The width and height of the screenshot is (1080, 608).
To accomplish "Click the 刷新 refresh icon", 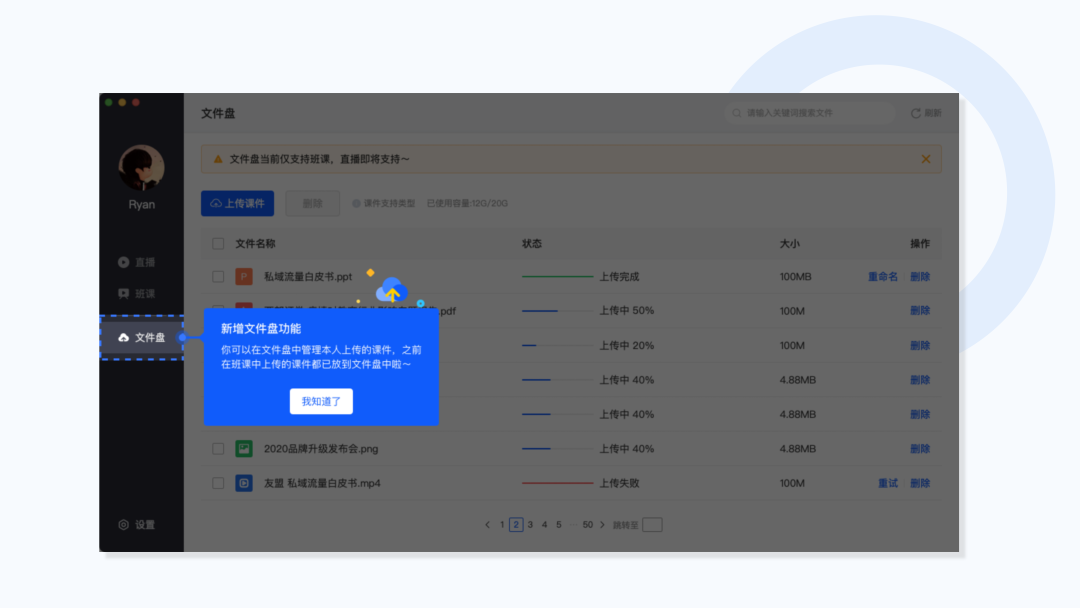I will pyautogui.click(x=915, y=113).
